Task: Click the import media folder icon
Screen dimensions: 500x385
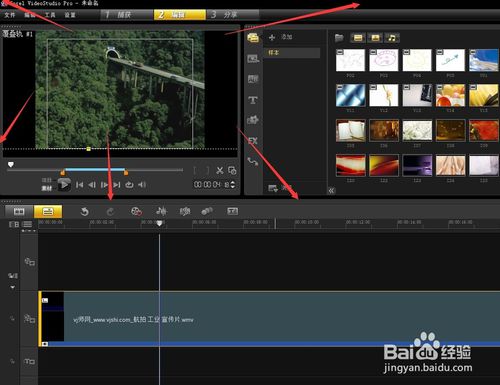Action: (339, 38)
